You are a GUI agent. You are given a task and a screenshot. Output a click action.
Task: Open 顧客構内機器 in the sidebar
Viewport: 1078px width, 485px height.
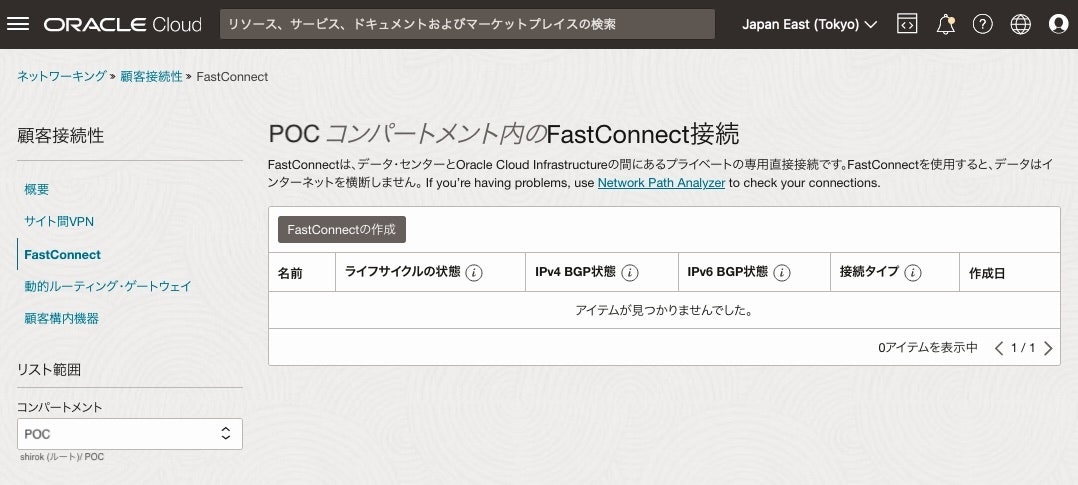click(61, 319)
